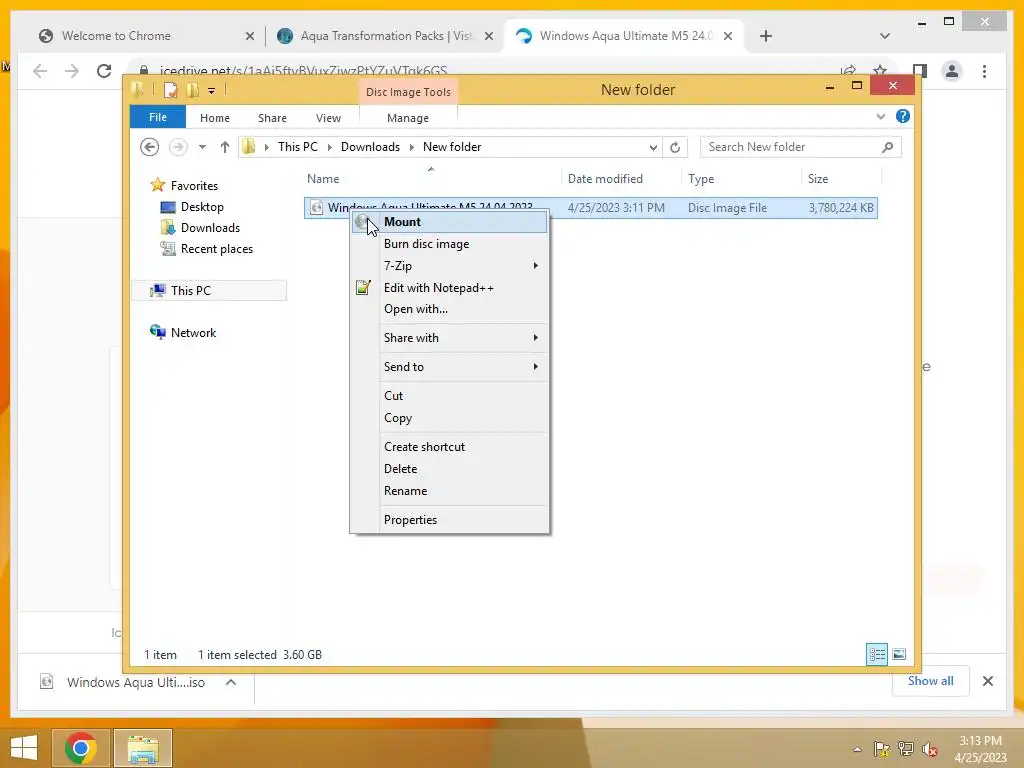Image resolution: width=1024 pixels, height=768 pixels.
Task: Open the Manage ribbon tab
Action: click(408, 118)
